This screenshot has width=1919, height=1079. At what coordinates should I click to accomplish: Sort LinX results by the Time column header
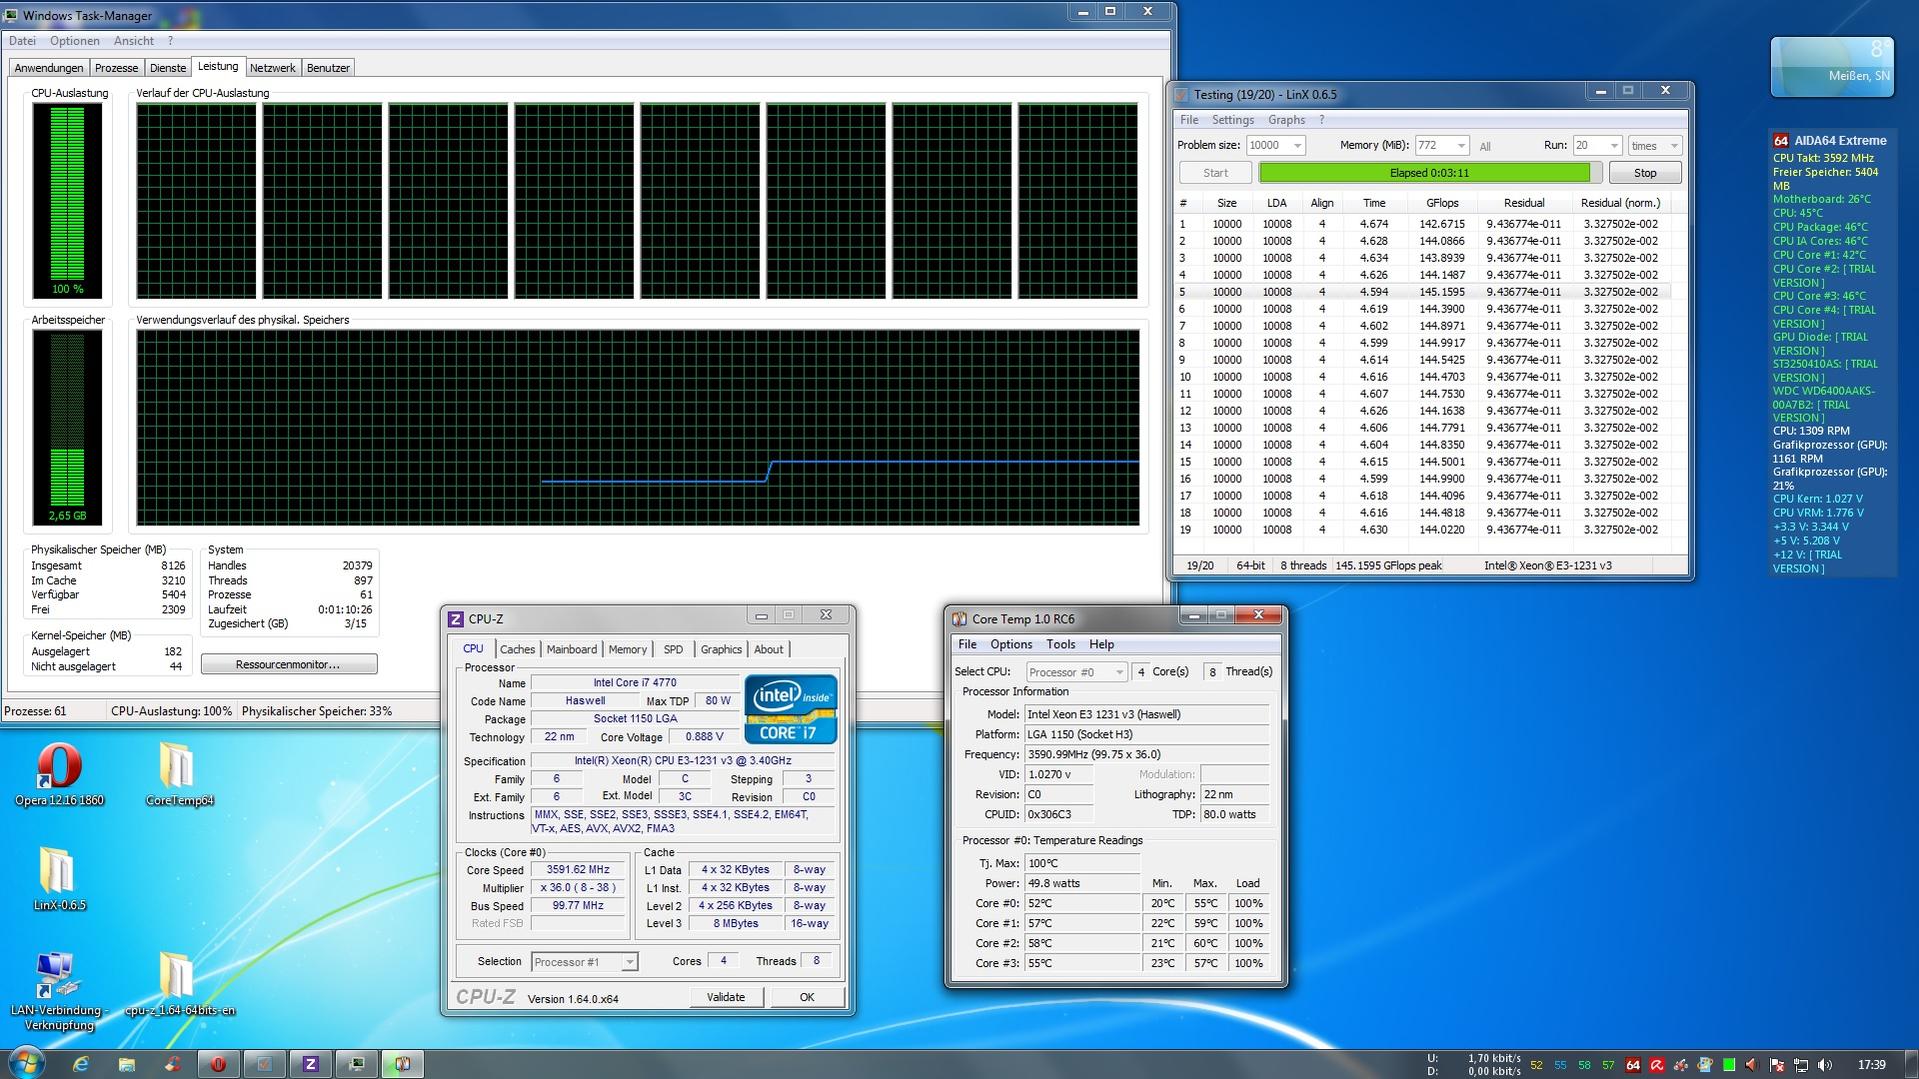[1374, 203]
